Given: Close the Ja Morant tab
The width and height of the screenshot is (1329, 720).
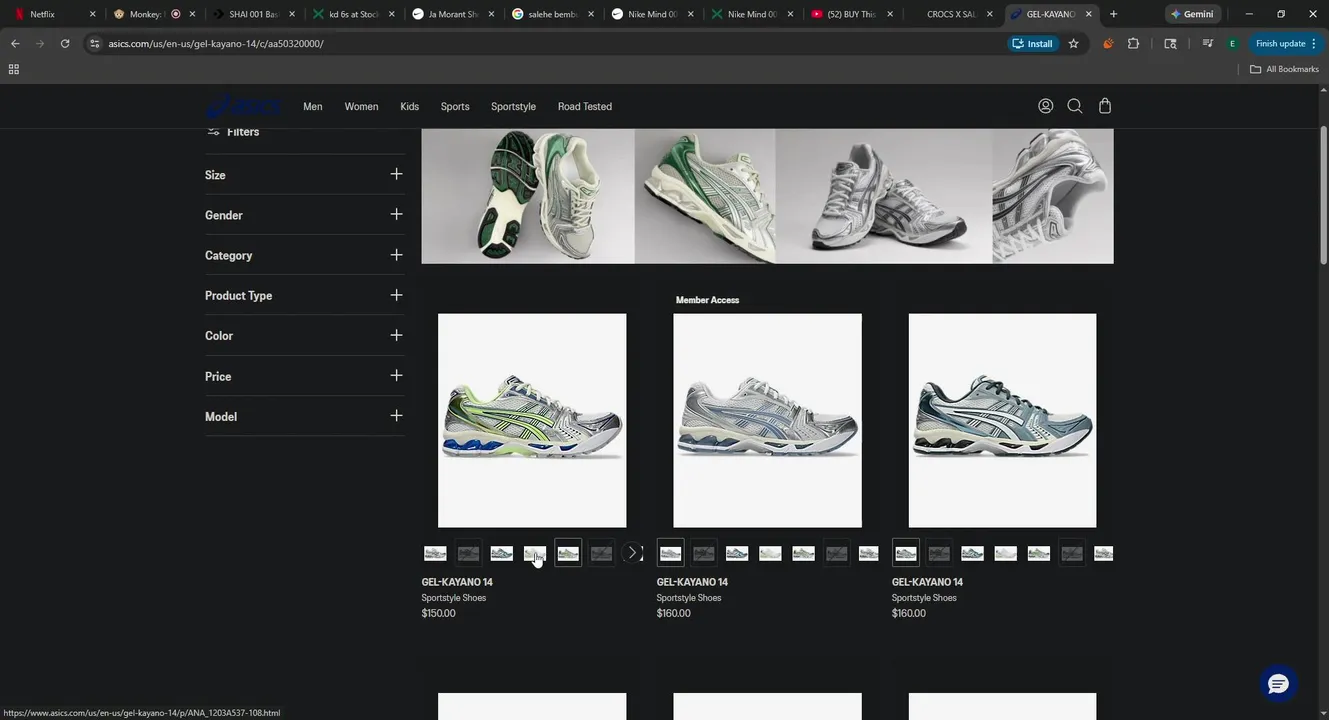Looking at the screenshot, I should (x=491, y=14).
